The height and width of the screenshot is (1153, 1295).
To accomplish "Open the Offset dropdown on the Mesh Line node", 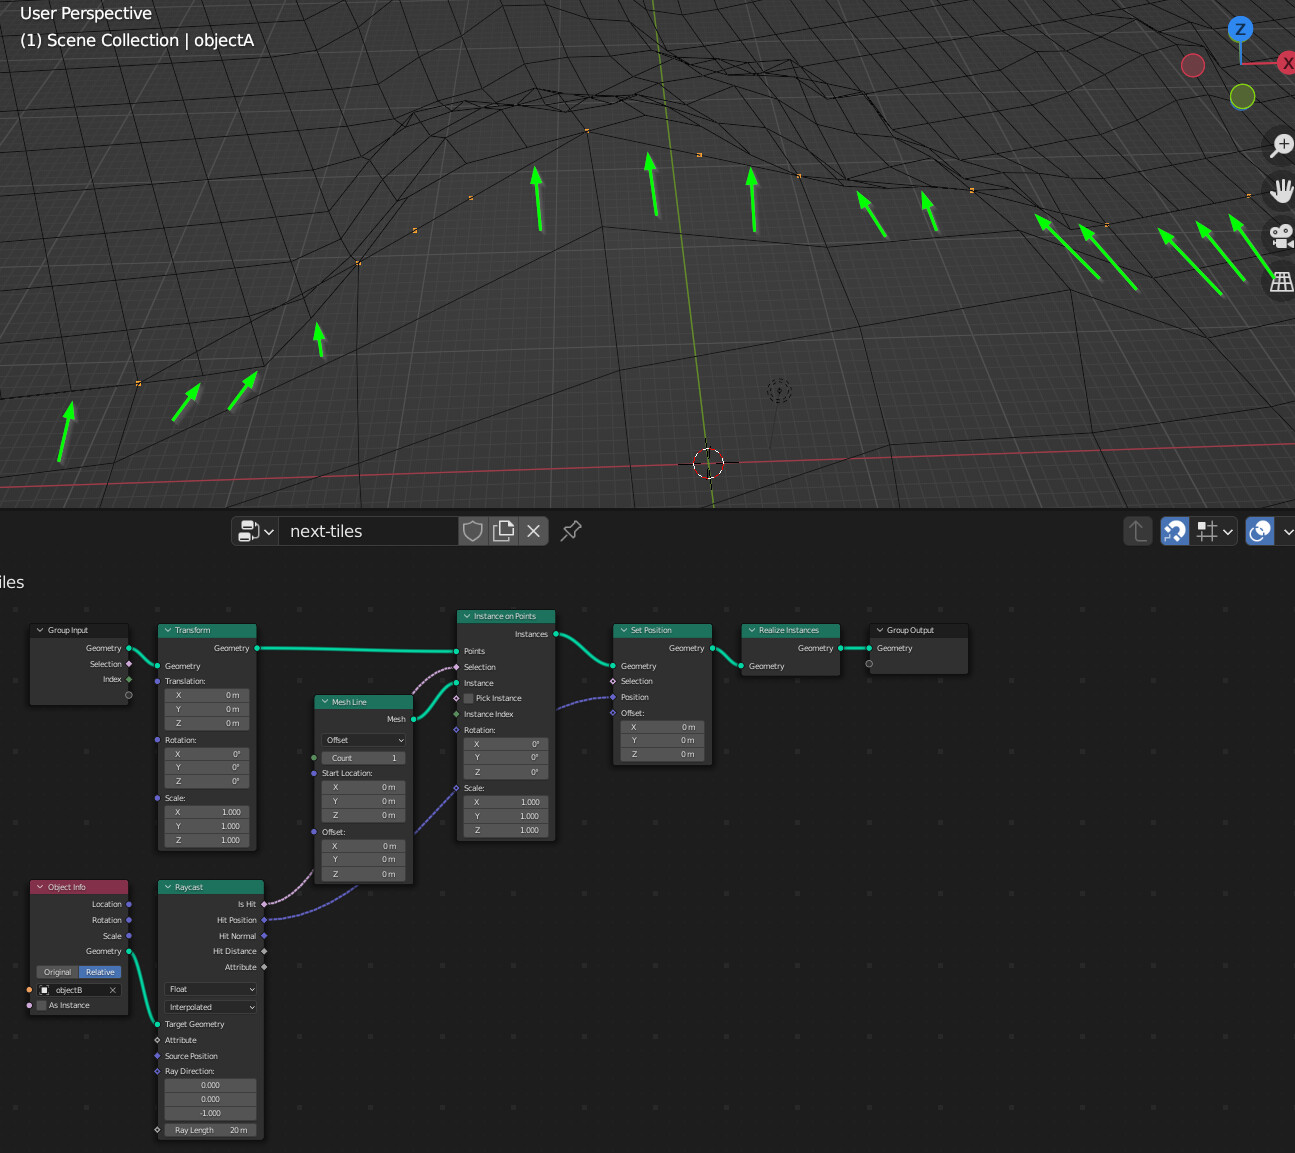I will pyautogui.click(x=363, y=740).
